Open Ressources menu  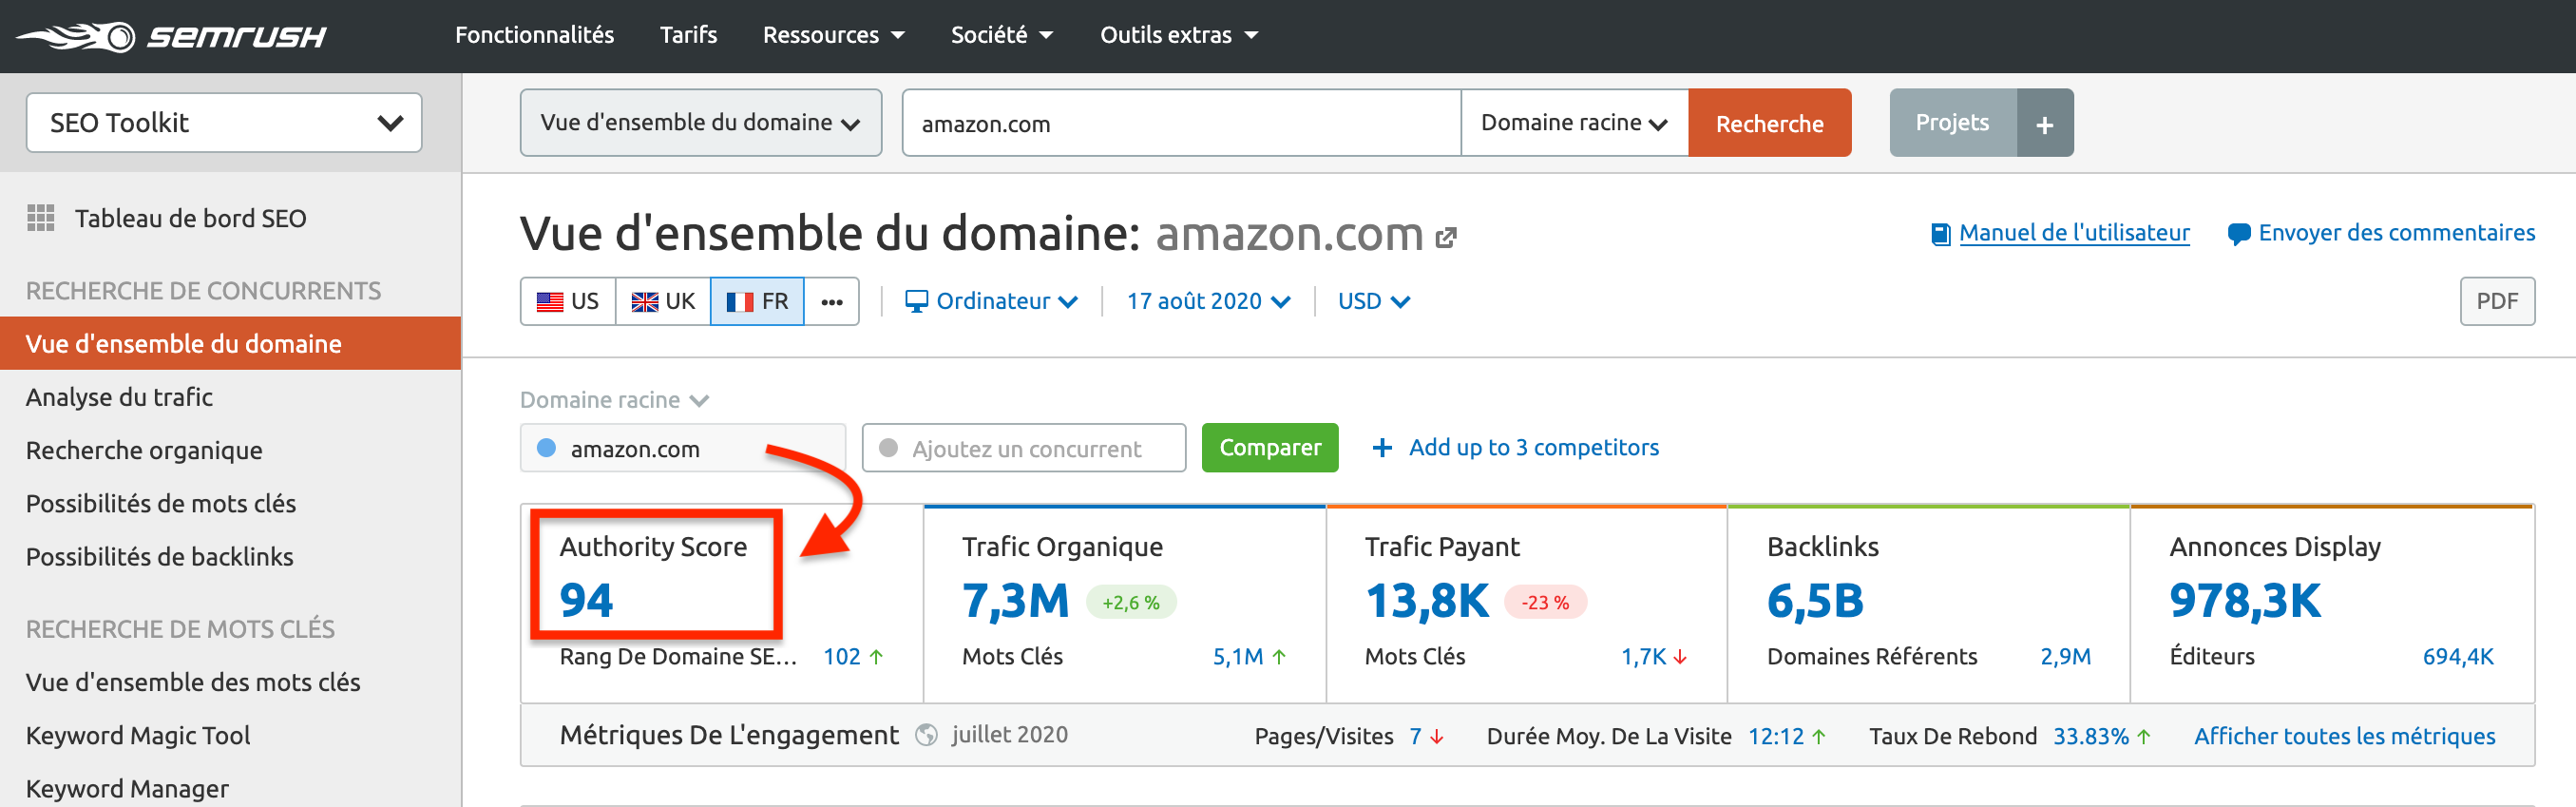(x=834, y=35)
